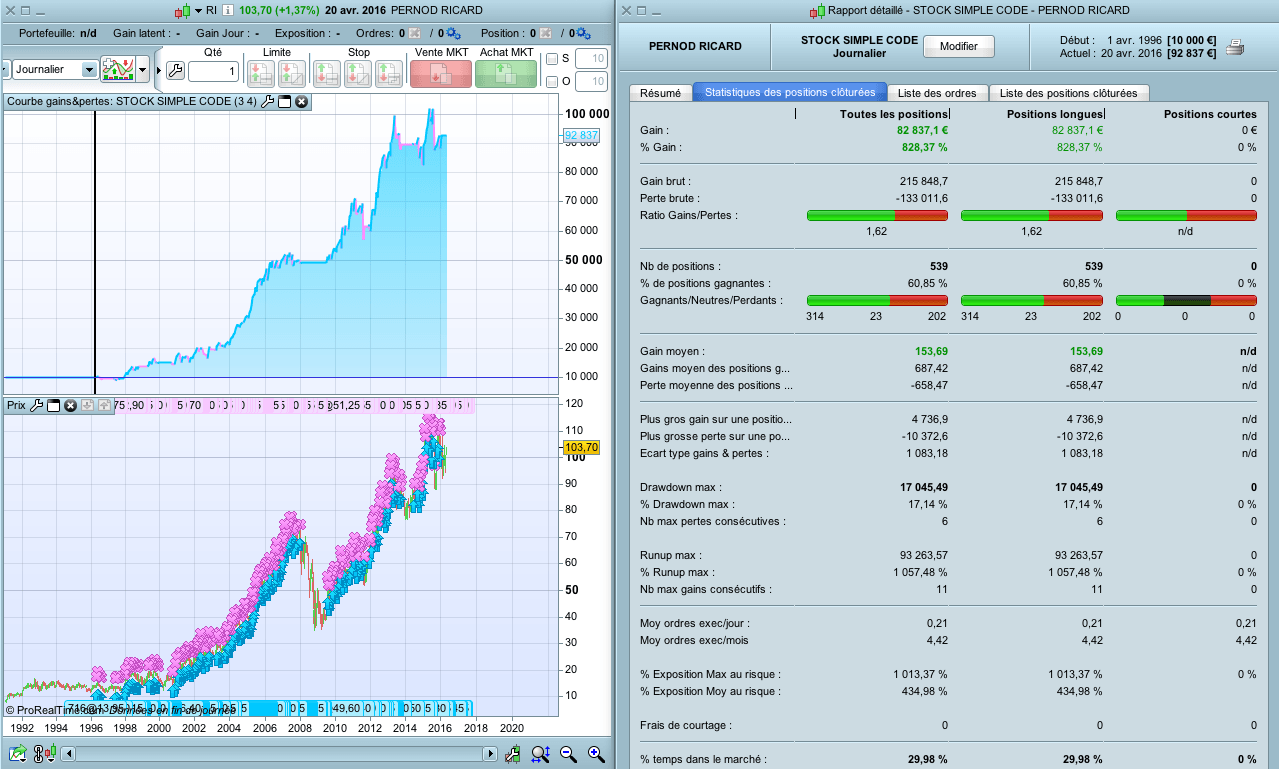Open the Liste des ordres tab
Image resolution: width=1279 pixels, height=769 pixels.
coord(936,92)
